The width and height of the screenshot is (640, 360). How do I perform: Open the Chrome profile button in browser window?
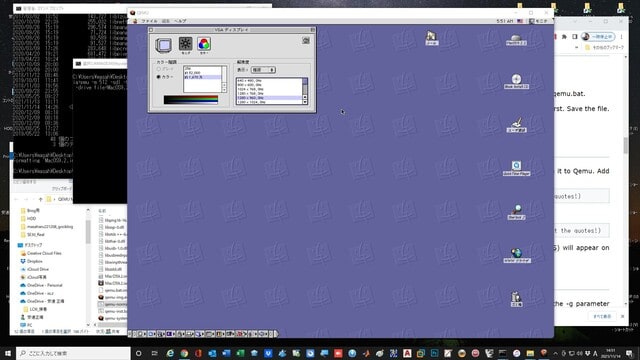click(x=598, y=37)
